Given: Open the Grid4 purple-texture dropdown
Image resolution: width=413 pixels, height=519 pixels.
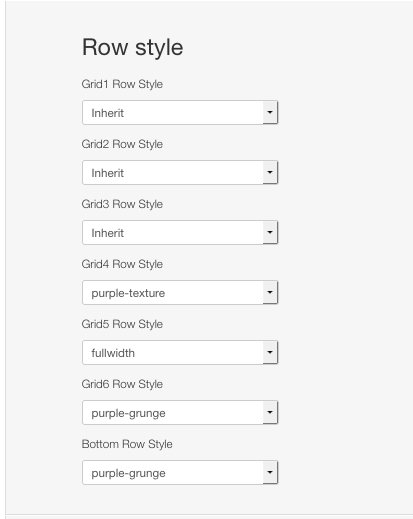Looking at the screenshot, I should pos(180,293).
